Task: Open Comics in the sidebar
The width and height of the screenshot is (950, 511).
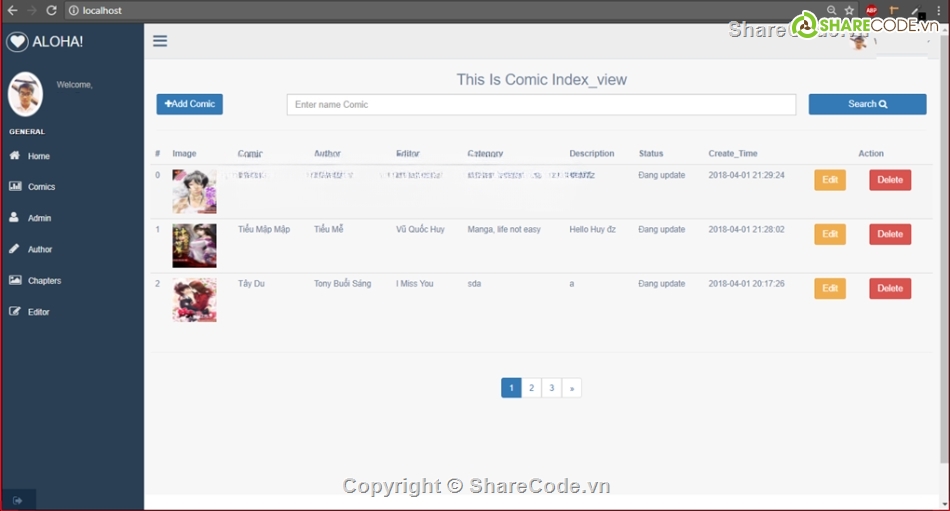Action: pos(41,187)
